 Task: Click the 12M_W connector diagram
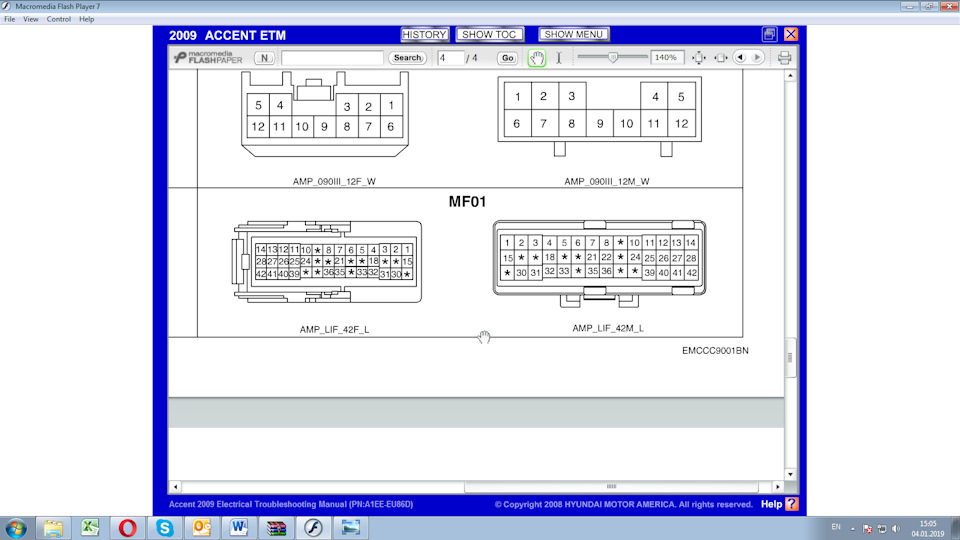[x=599, y=115]
